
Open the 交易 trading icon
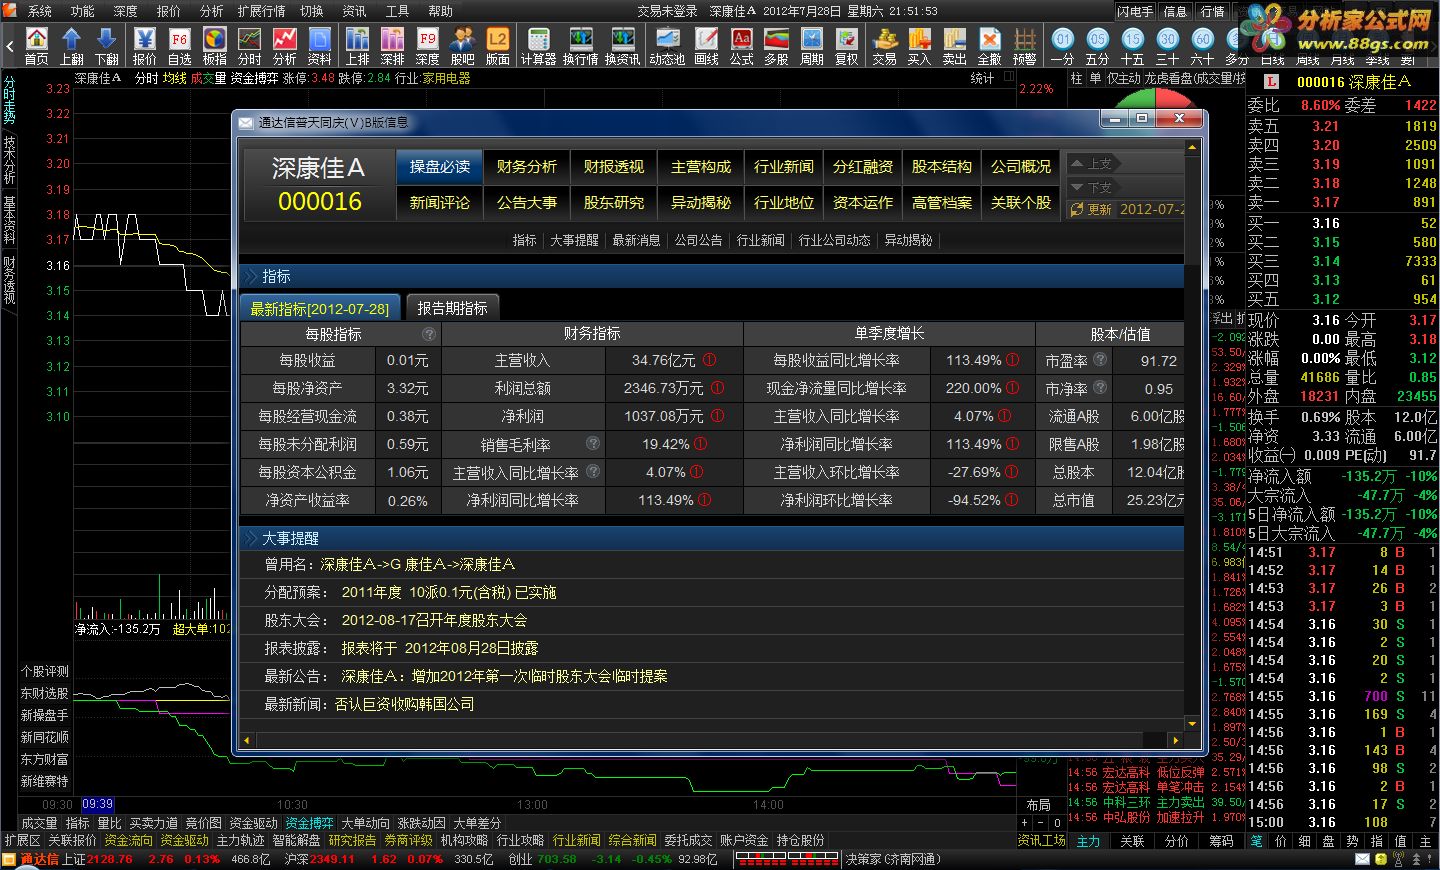[885, 45]
